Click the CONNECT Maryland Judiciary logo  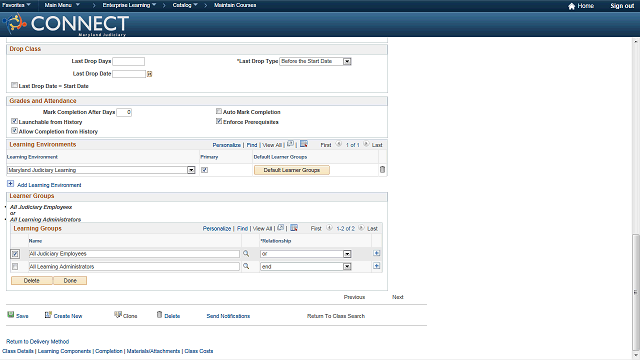point(66,24)
